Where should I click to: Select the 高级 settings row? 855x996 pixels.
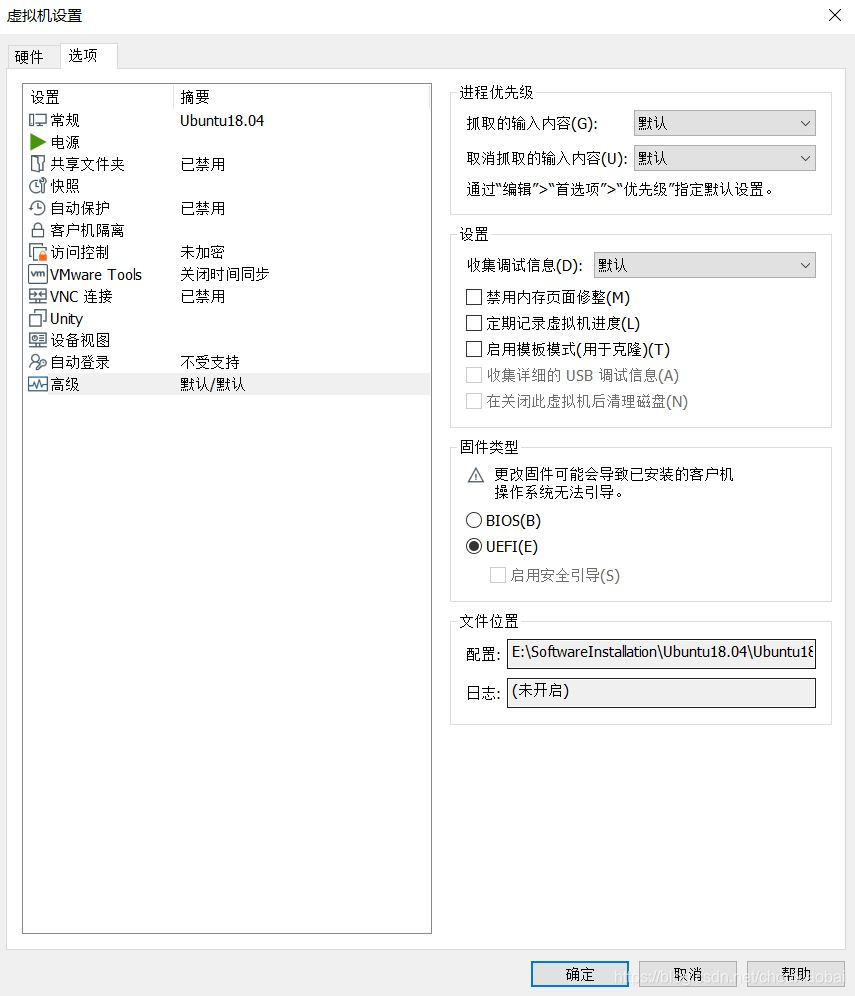[x=227, y=384]
